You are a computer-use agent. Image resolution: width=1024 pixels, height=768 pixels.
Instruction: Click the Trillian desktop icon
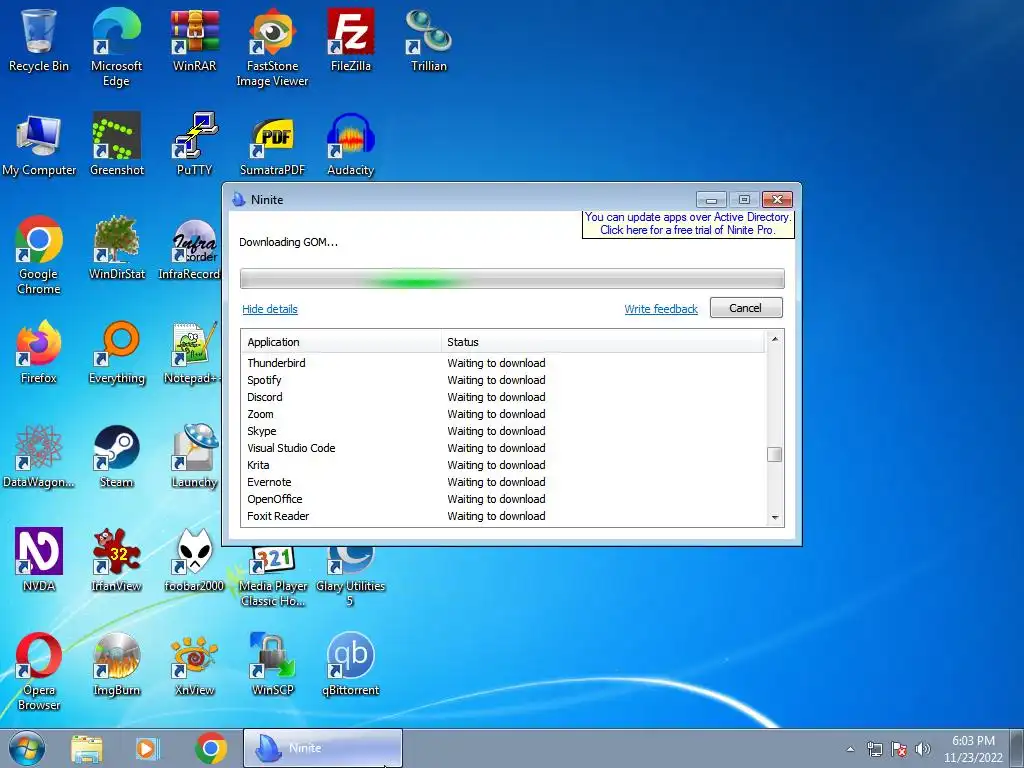(428, 40)
